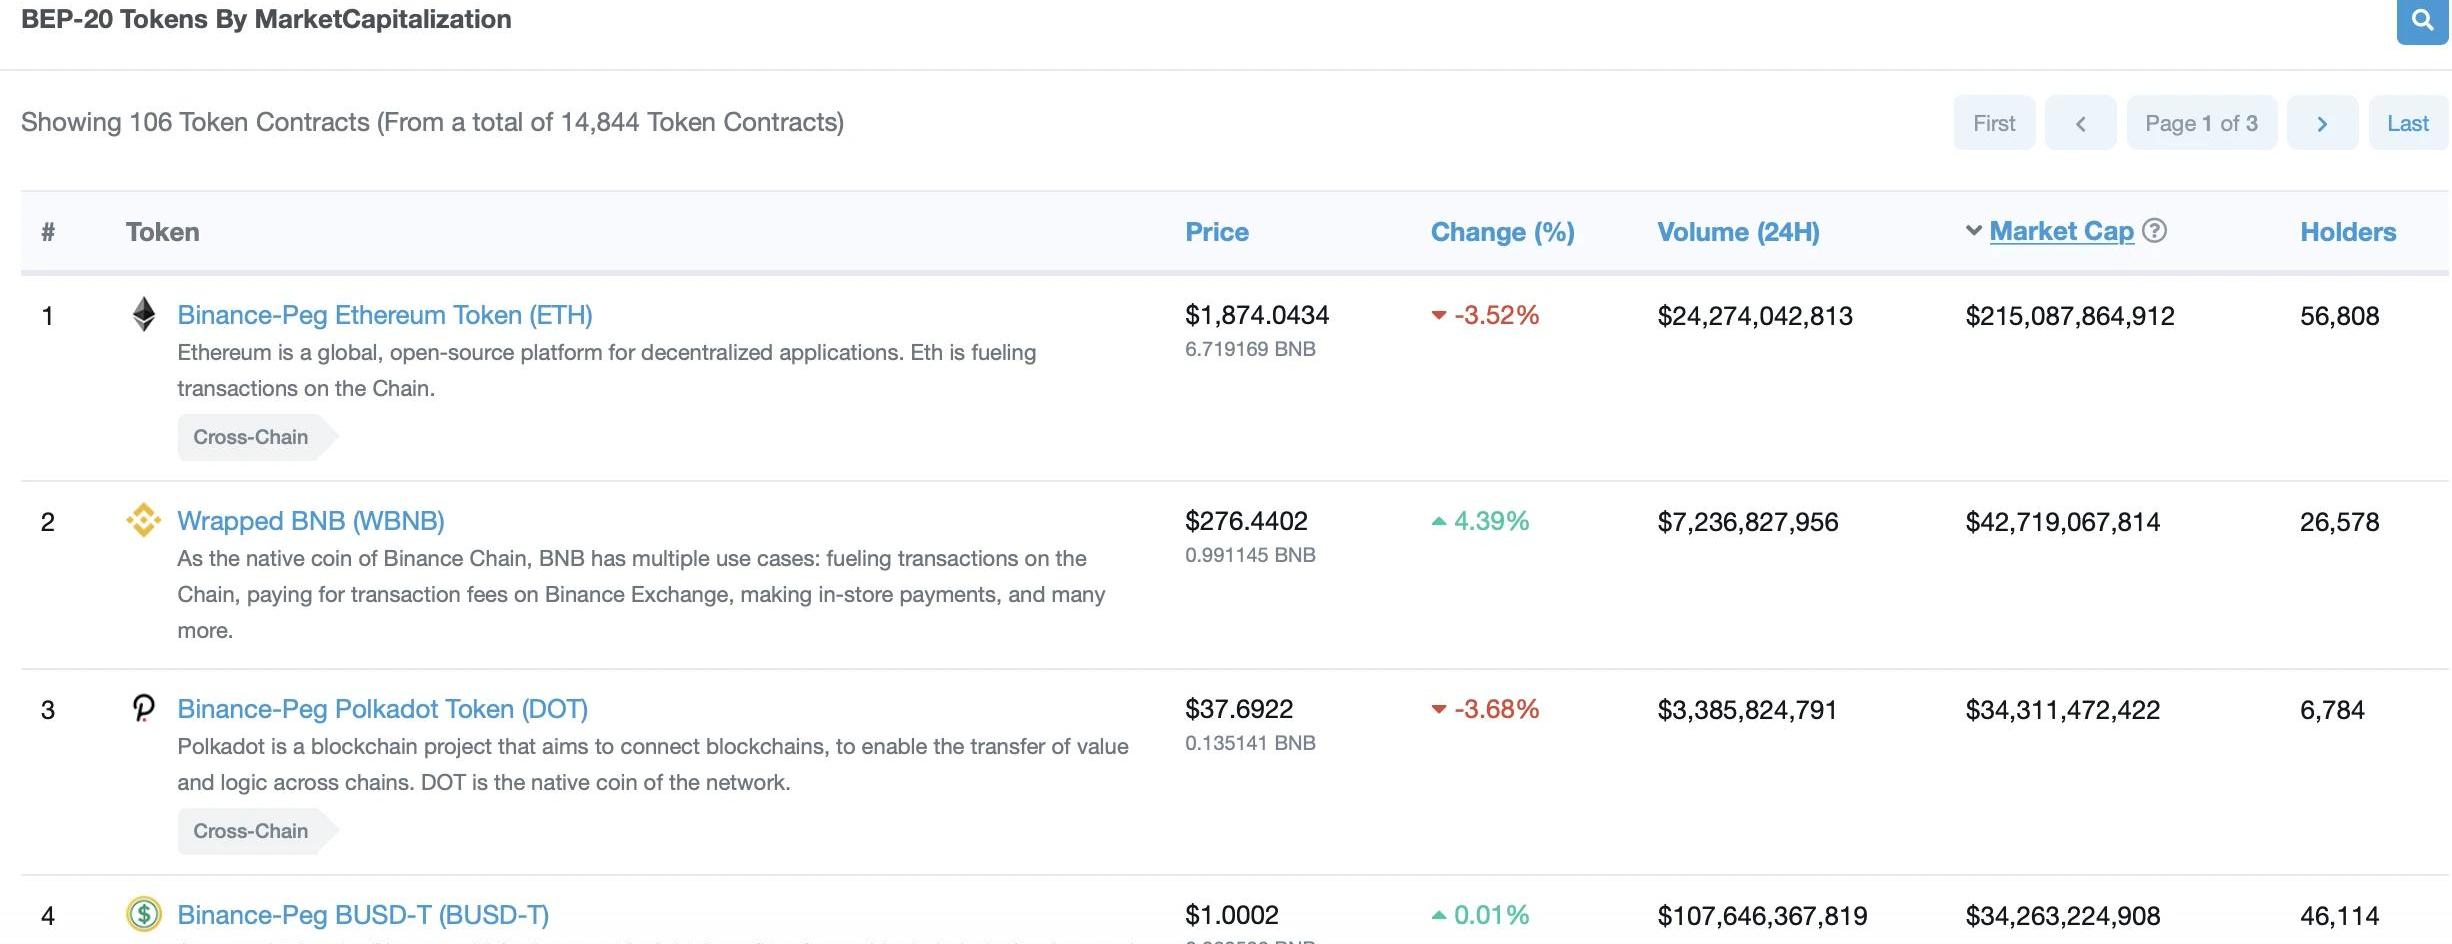Viewport: 2452px width, 944px height.
Task: Sort table by Price column
Action: pos(1216,232)
